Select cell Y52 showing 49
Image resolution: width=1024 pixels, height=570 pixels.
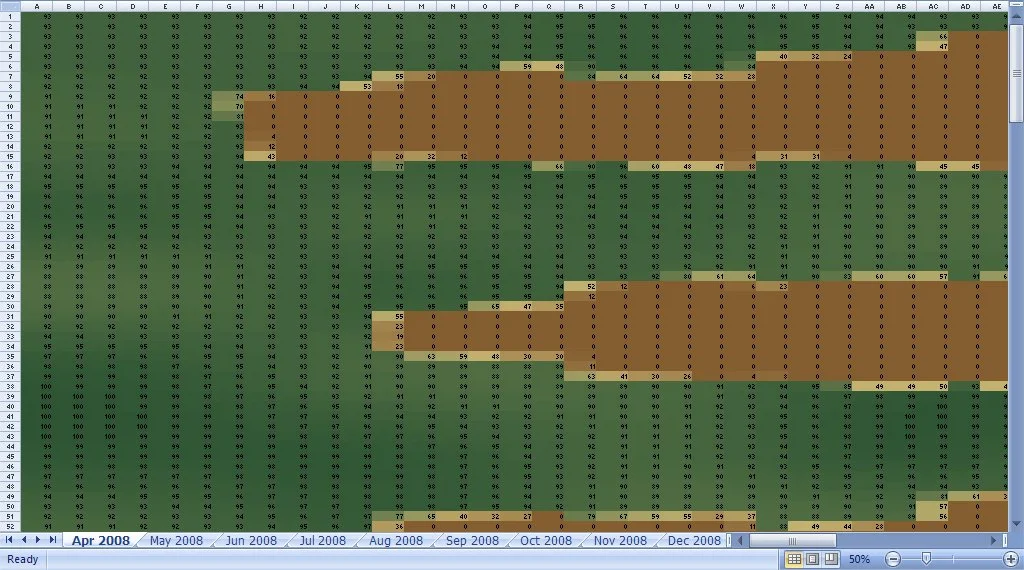coord(805,526)
